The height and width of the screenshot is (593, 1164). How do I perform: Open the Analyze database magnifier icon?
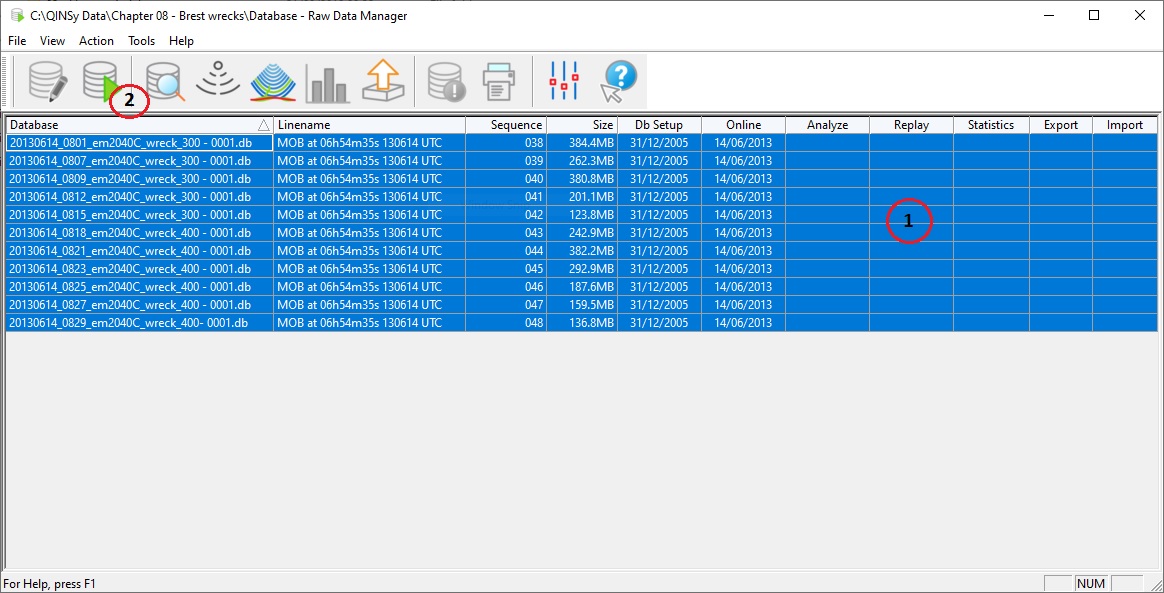click(x=165, y=81)
